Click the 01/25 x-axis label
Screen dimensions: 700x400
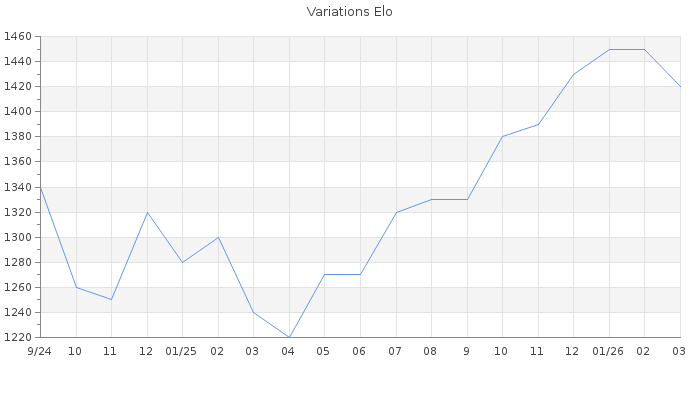182,352
